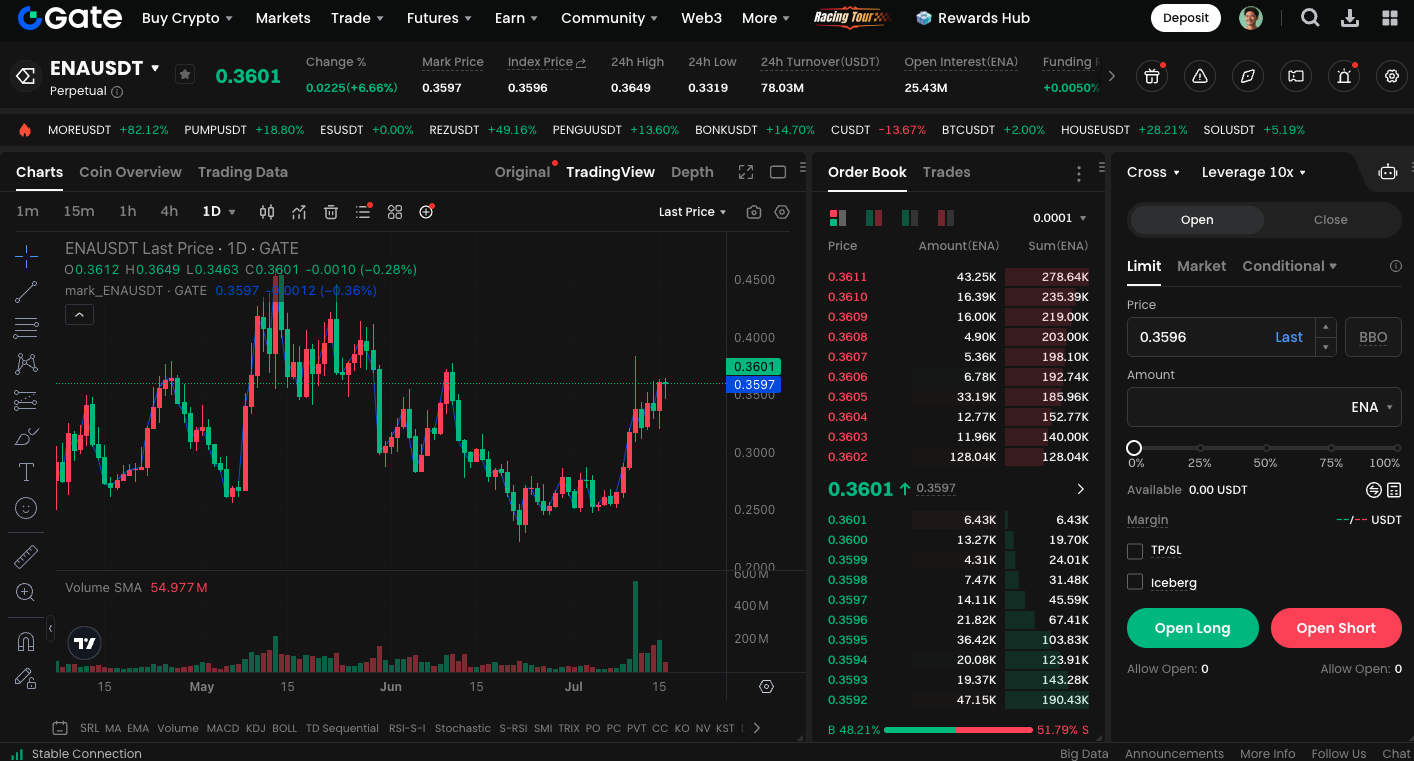Switch to the Trading Data tab
This screenshot has height=761, width=1414.
point(243,172)
